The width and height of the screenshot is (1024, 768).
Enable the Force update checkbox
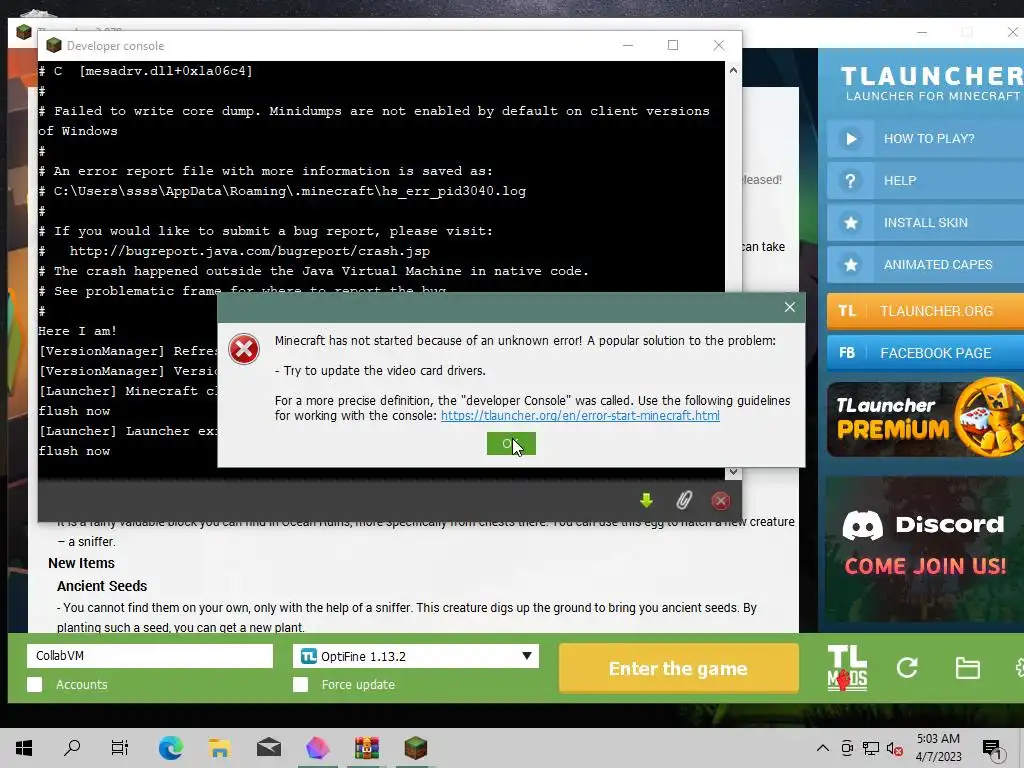point(300,684)
